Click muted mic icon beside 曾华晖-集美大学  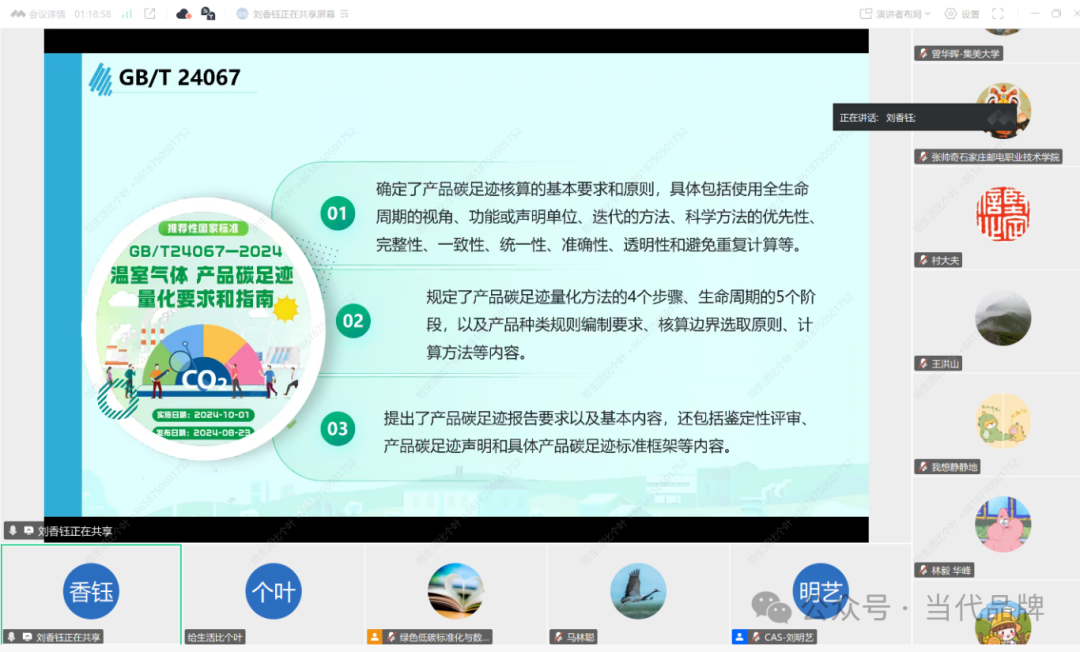point(924,54)
